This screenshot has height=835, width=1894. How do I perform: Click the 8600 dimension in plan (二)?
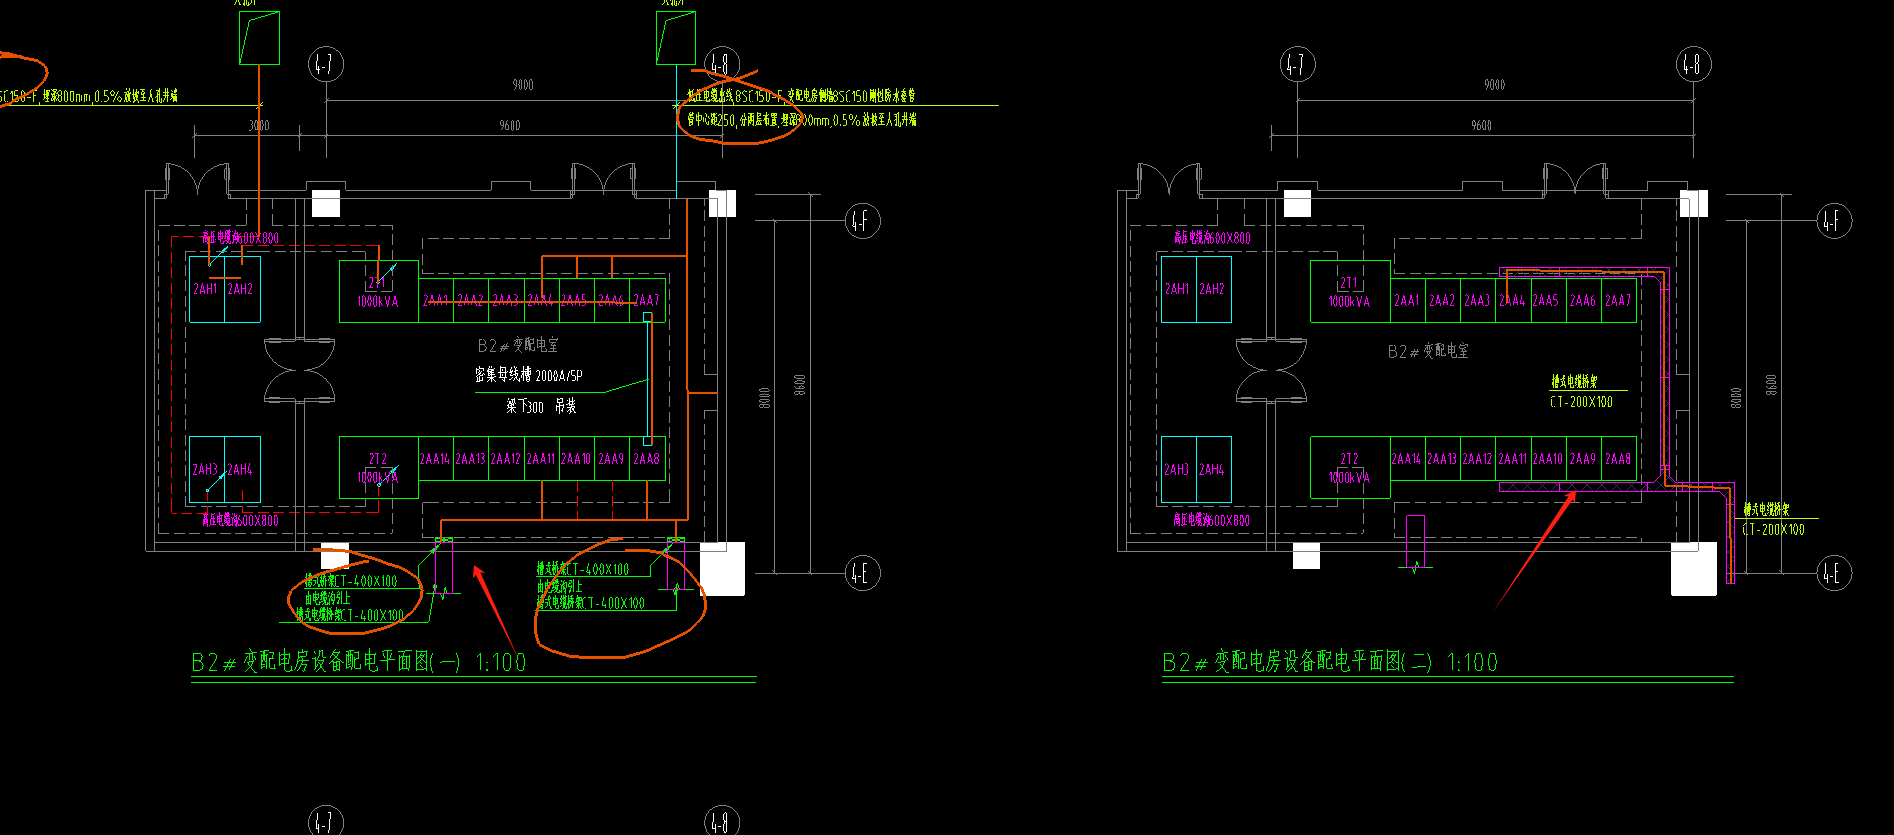coord(1771,385)
